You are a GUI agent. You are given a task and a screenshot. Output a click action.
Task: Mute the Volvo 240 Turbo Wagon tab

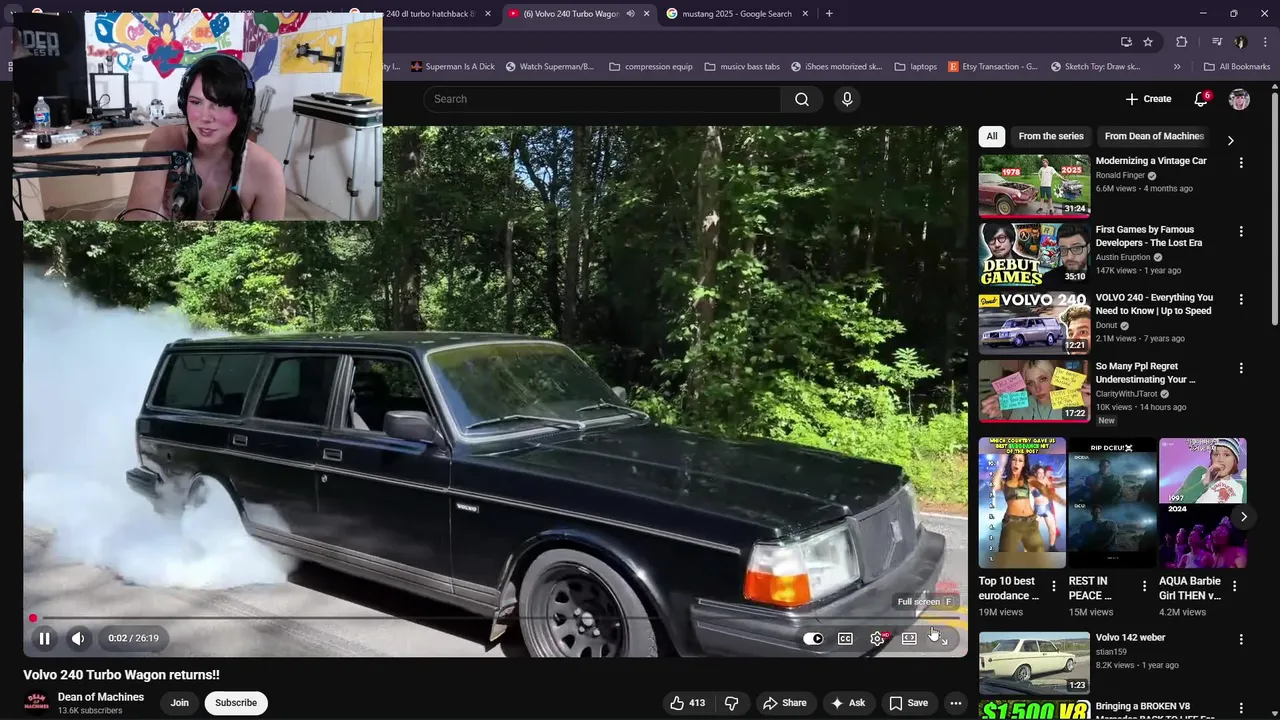coord(630,14)
